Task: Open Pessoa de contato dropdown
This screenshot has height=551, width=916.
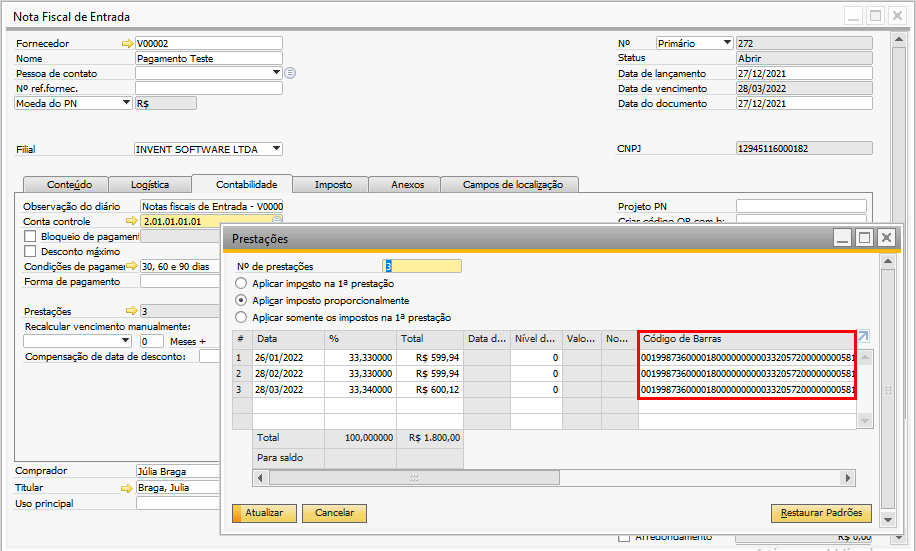Action: click(x=276, y=72)
